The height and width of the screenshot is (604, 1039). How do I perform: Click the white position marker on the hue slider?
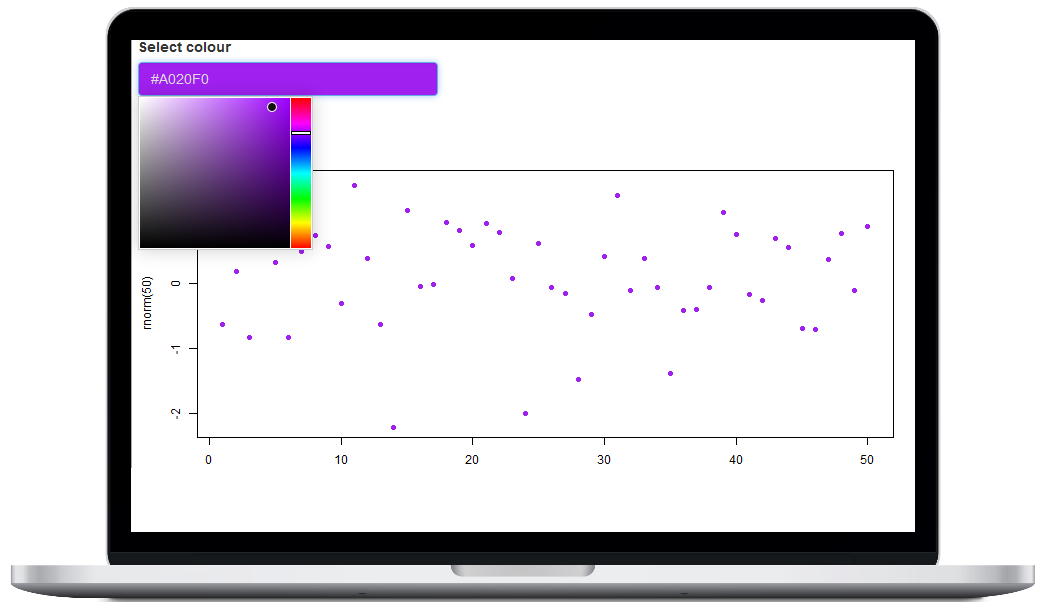pyautogui.click(x=301, y=133)
